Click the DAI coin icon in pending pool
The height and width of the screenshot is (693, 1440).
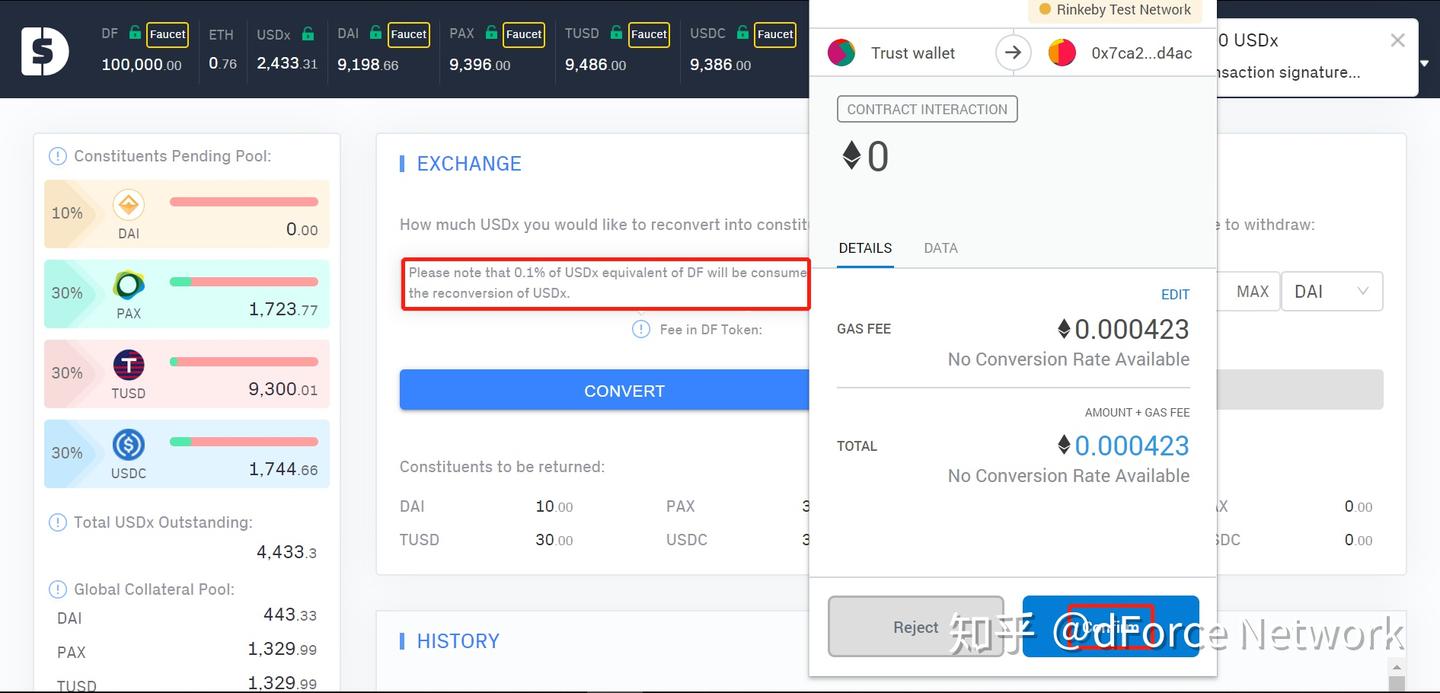(128, 206)
